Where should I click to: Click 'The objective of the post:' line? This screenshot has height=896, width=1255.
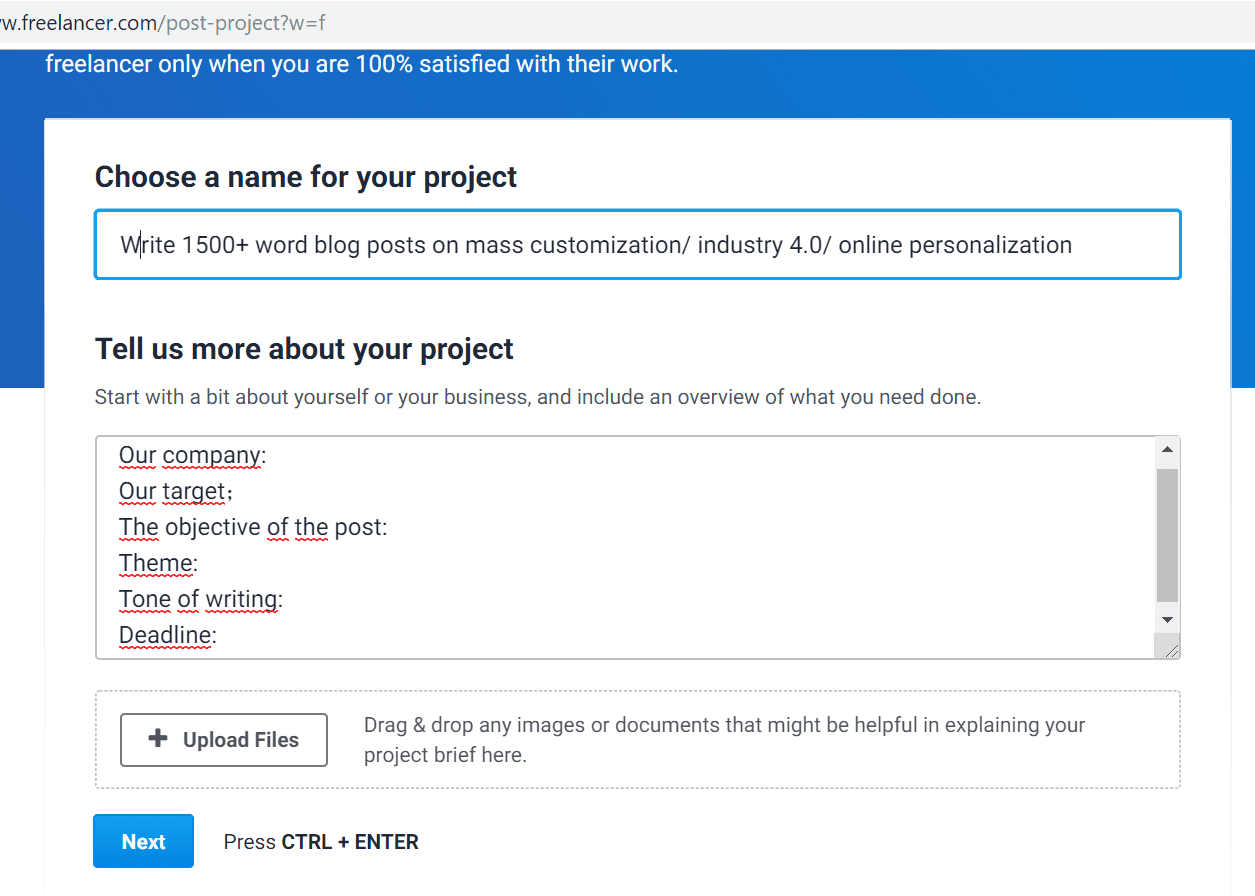[253, 527]
